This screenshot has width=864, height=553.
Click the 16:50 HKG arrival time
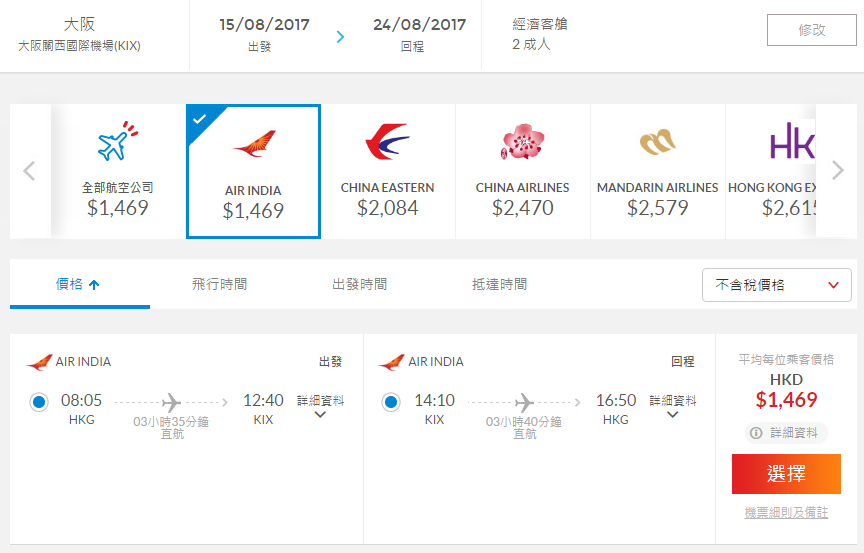615,409
